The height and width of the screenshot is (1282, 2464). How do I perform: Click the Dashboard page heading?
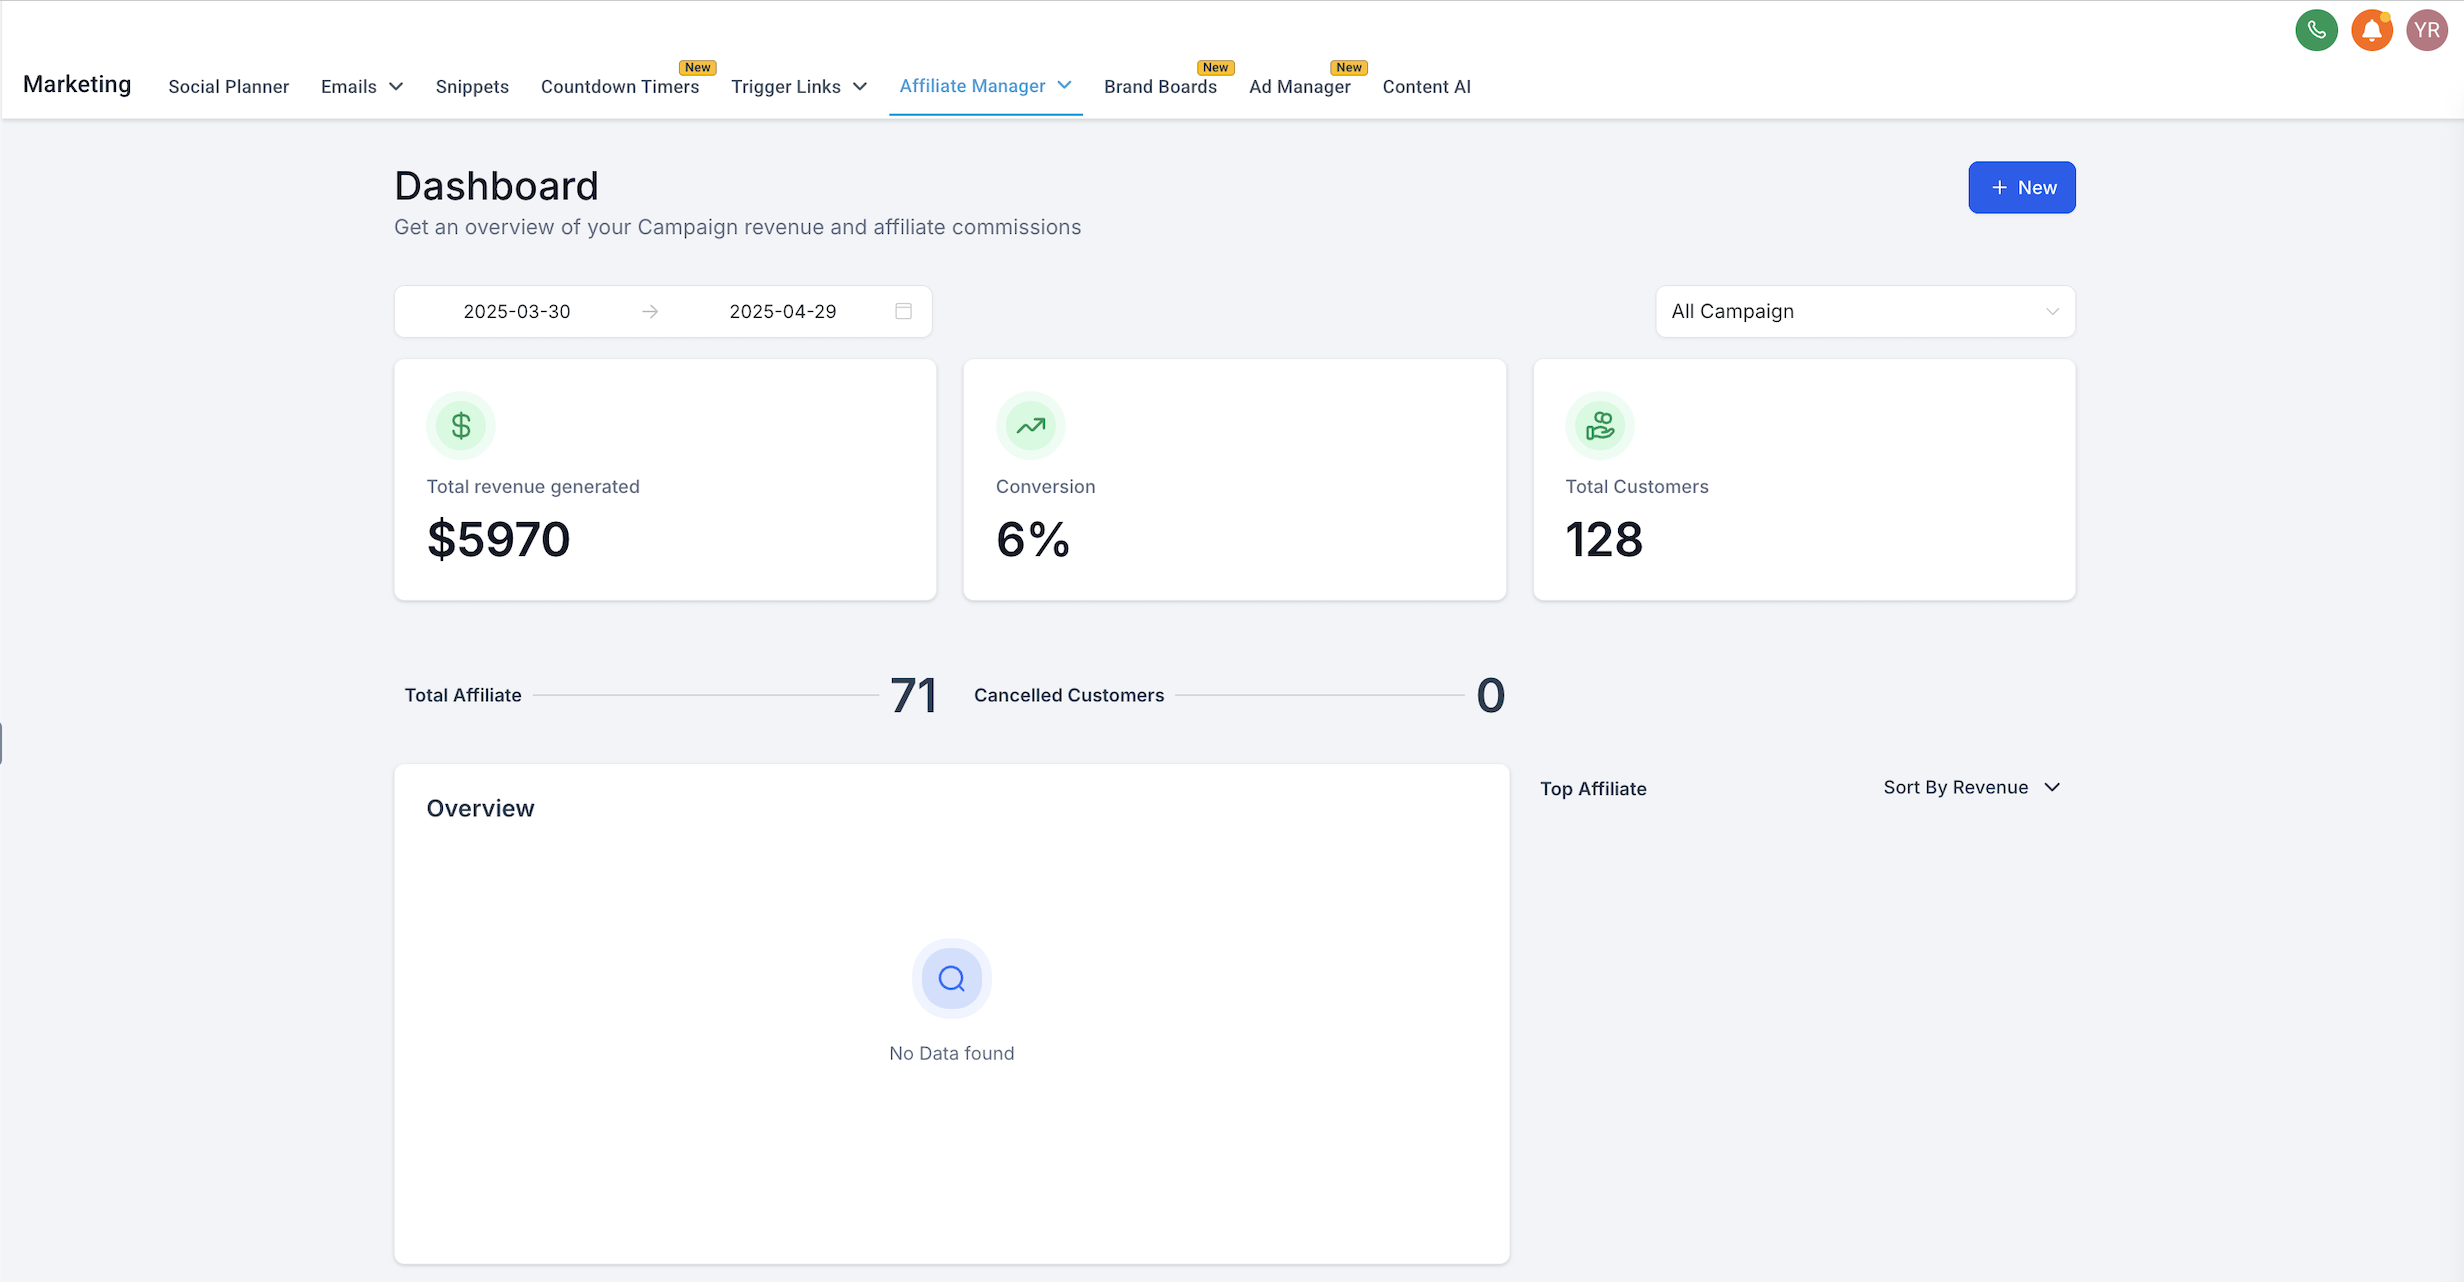[x=496, y=186]
